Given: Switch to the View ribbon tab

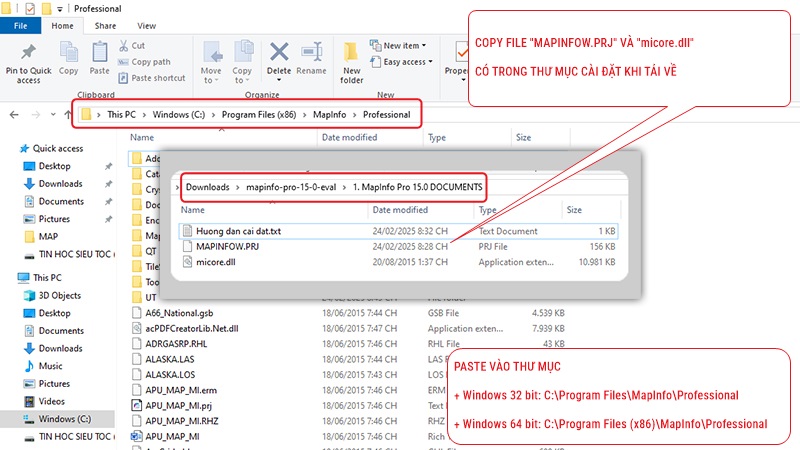Looking at the screenshot, I should (x=146, y=26).
